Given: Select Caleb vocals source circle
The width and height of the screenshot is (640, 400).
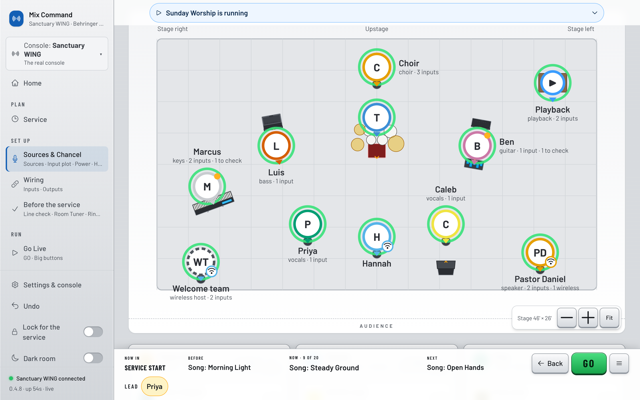Looking at the screenshot, I should pyautogui.click(x=446, y=224).
